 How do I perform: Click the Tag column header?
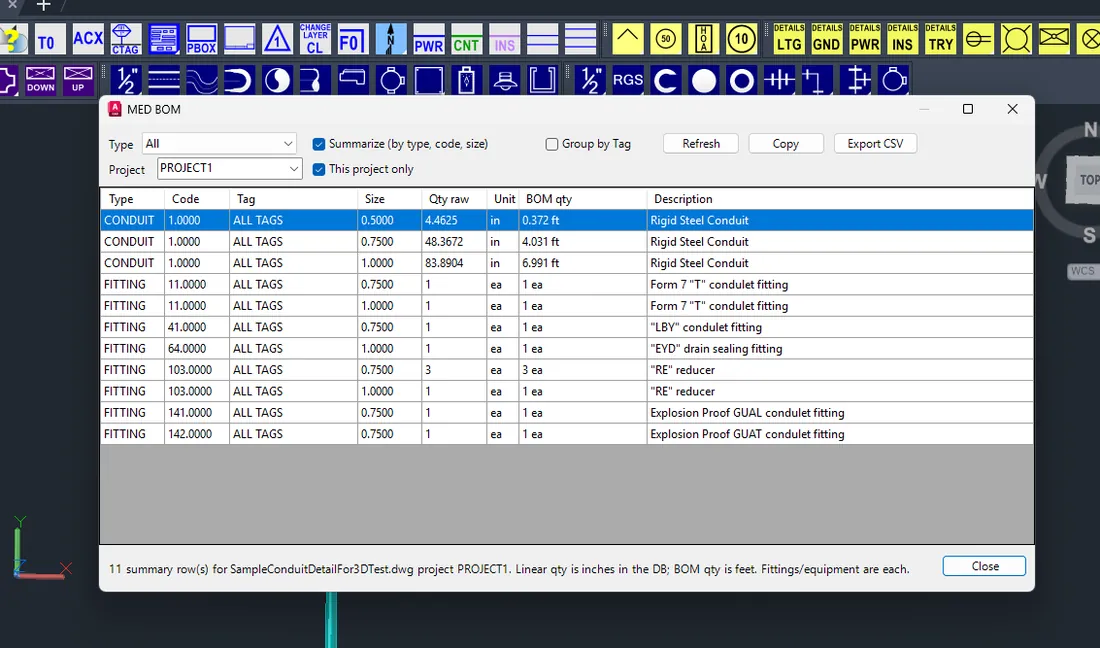click(x=293, y=198)
